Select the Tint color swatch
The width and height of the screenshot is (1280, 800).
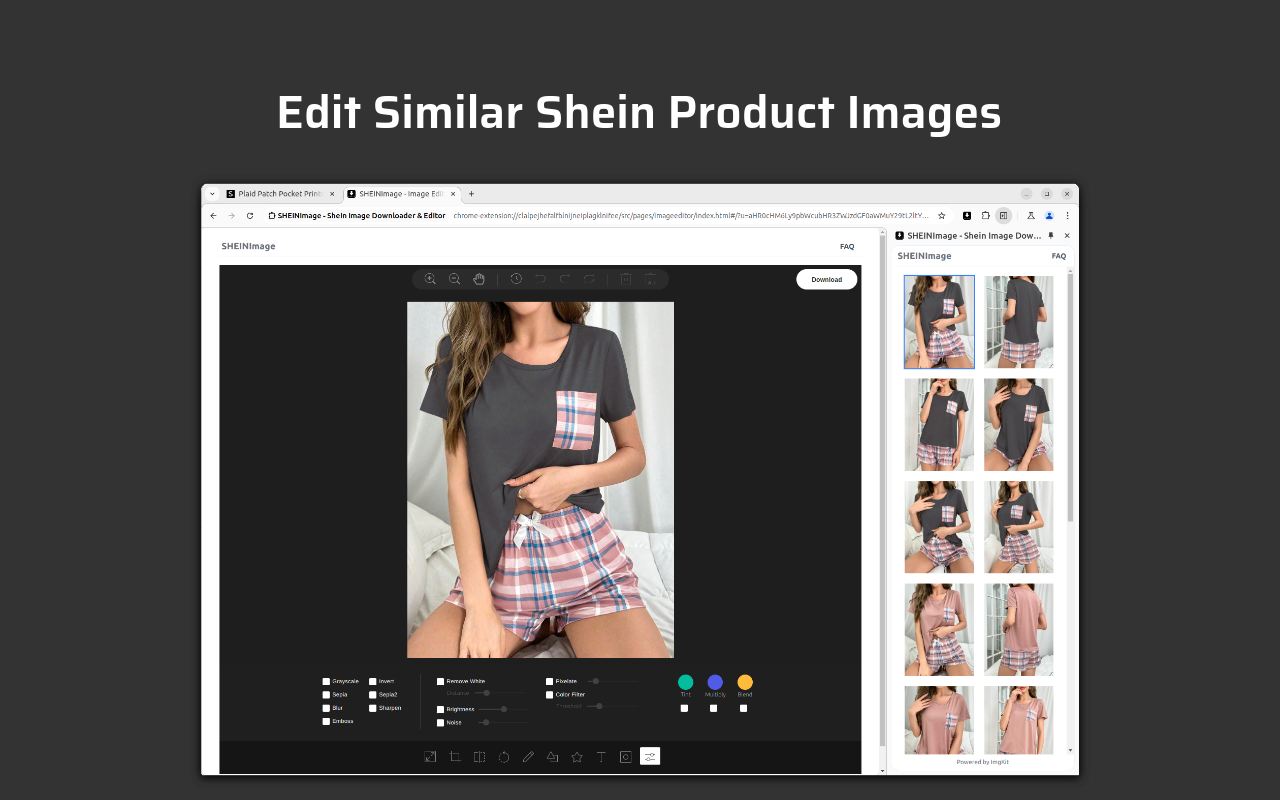point(685,683)
